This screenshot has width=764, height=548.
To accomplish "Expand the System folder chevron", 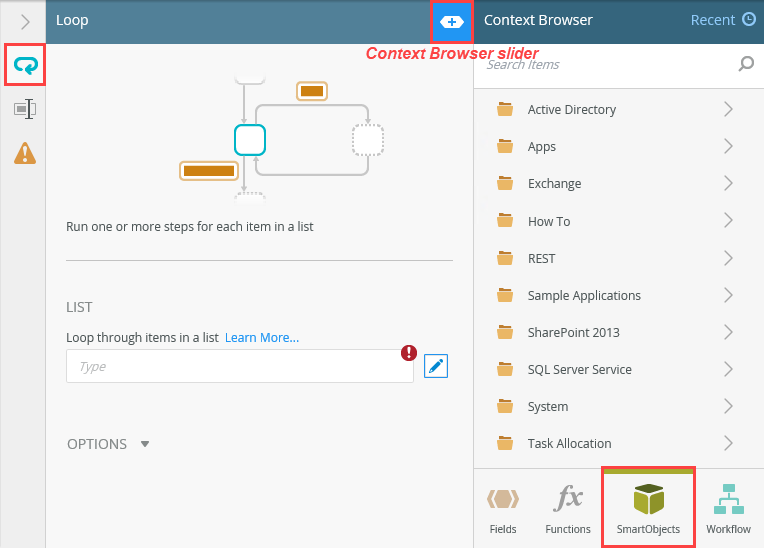I will [x=728, y=406].
